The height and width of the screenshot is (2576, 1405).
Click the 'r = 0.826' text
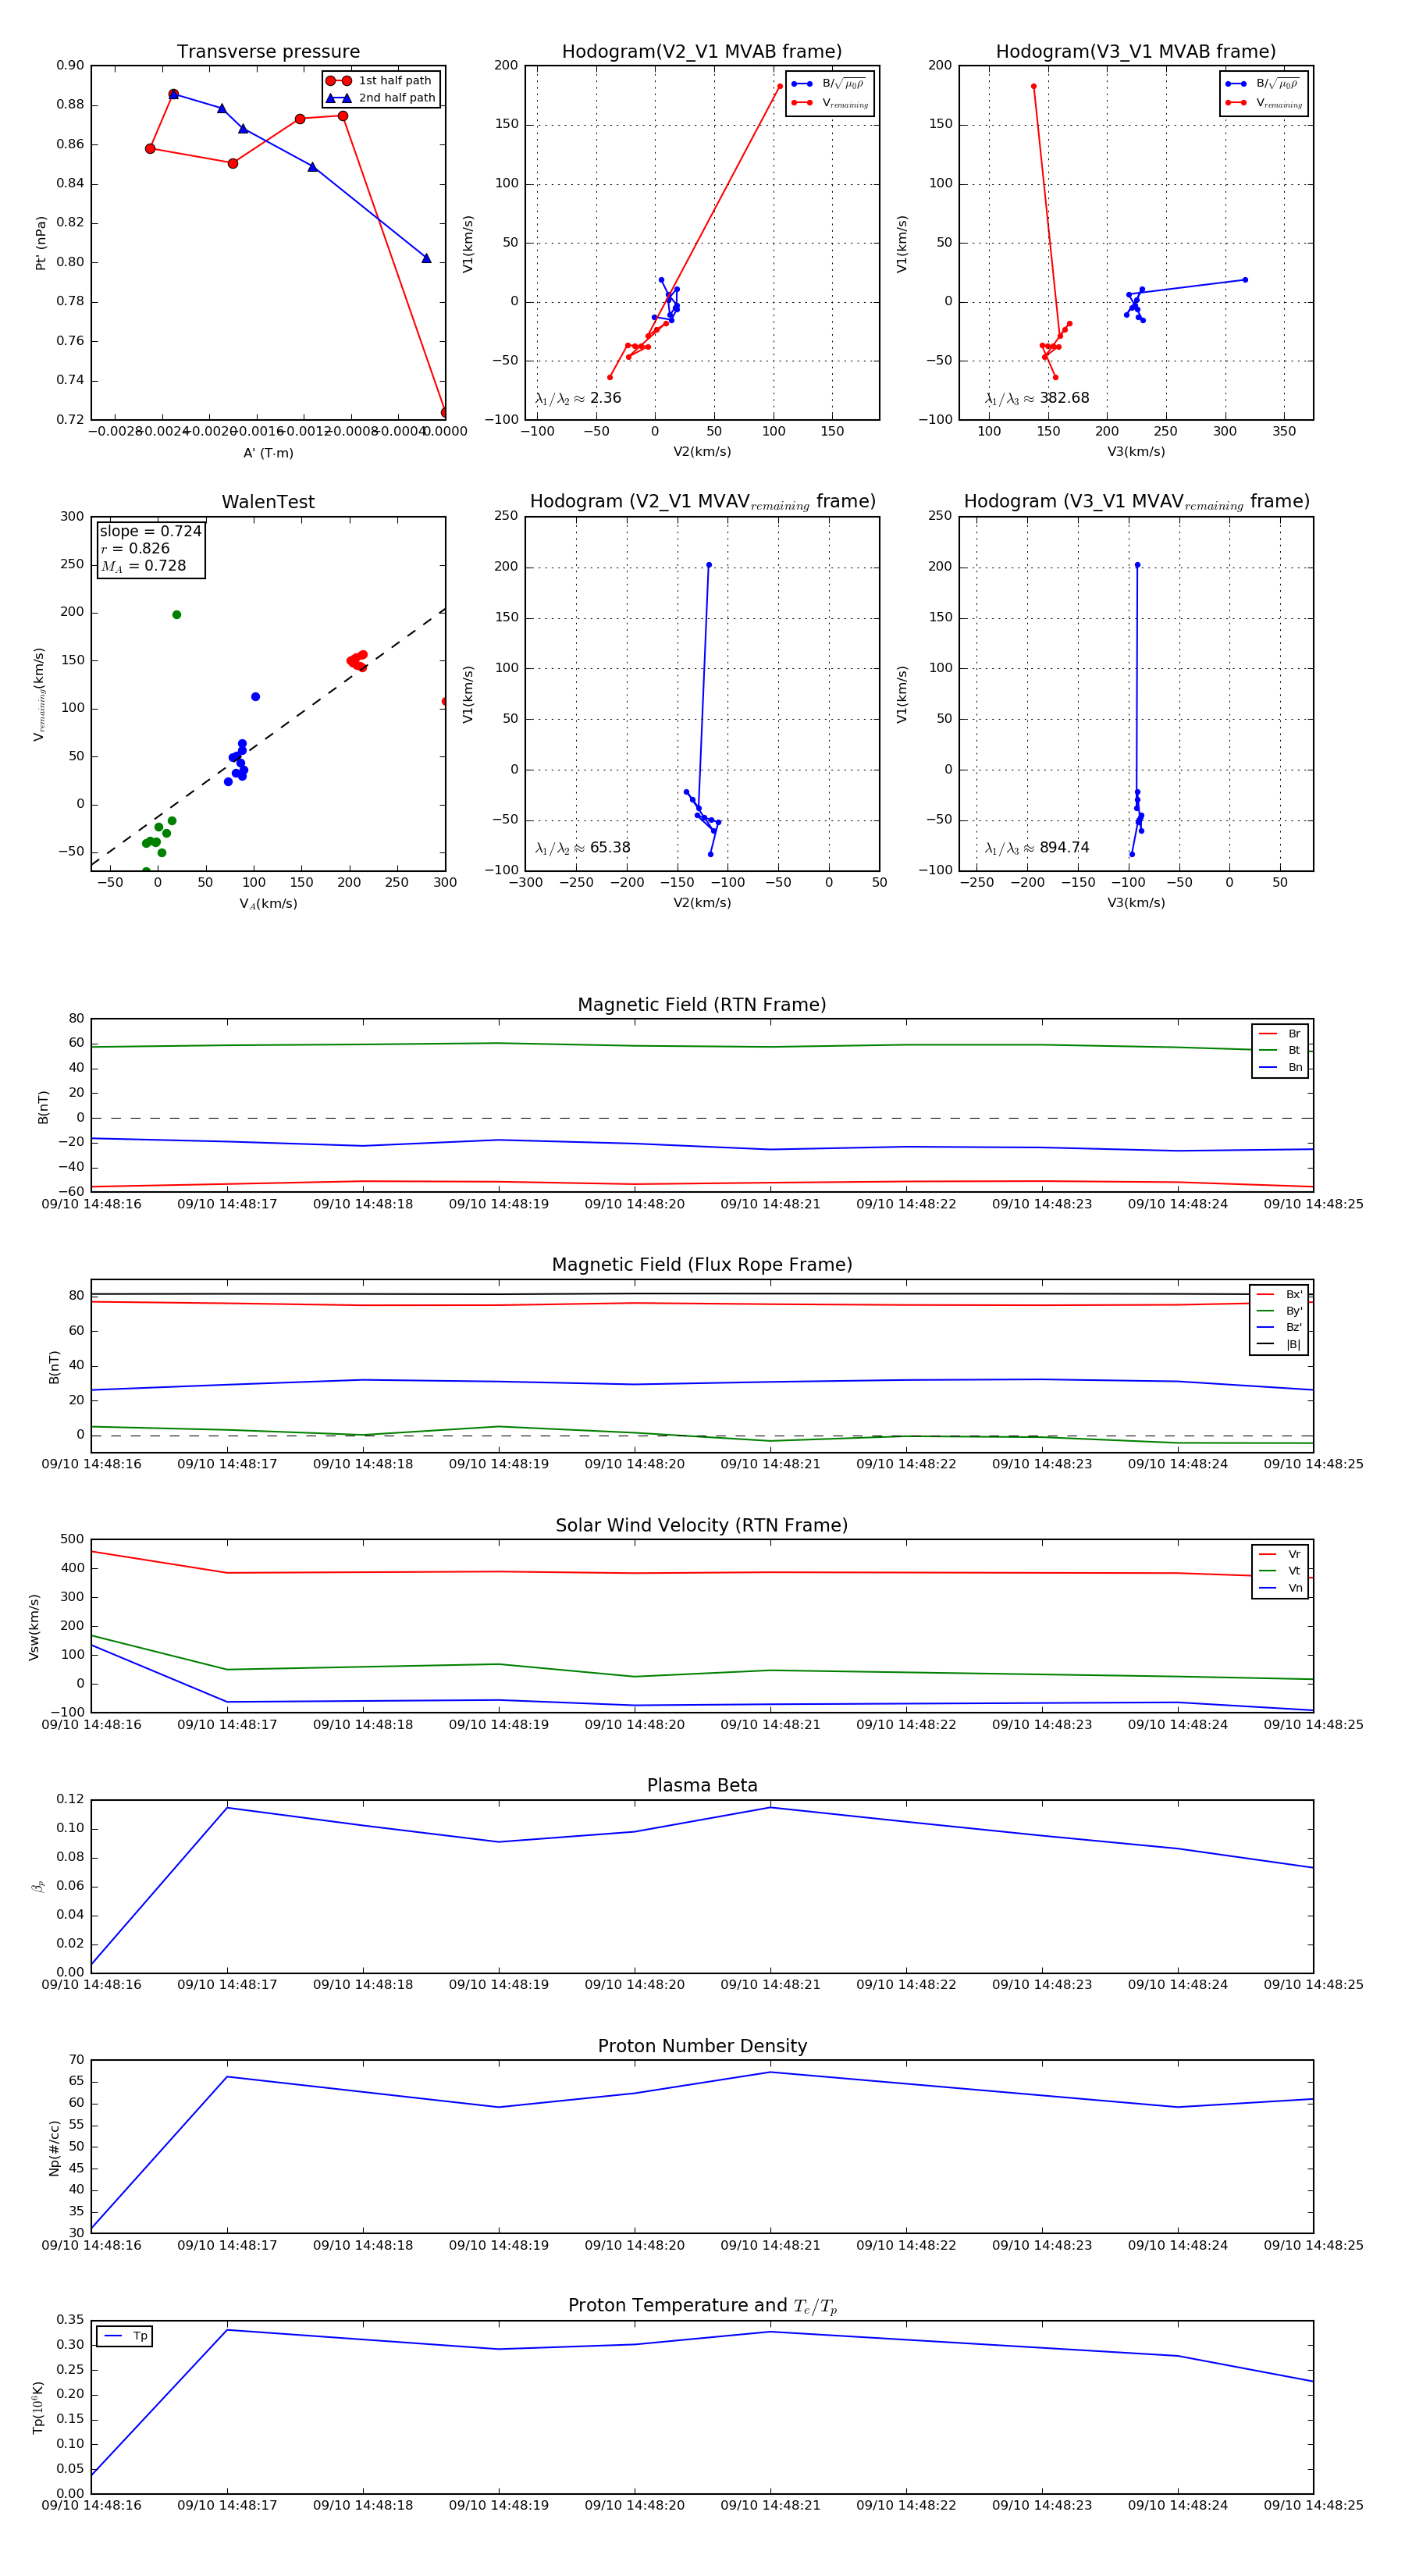[135, 548]
